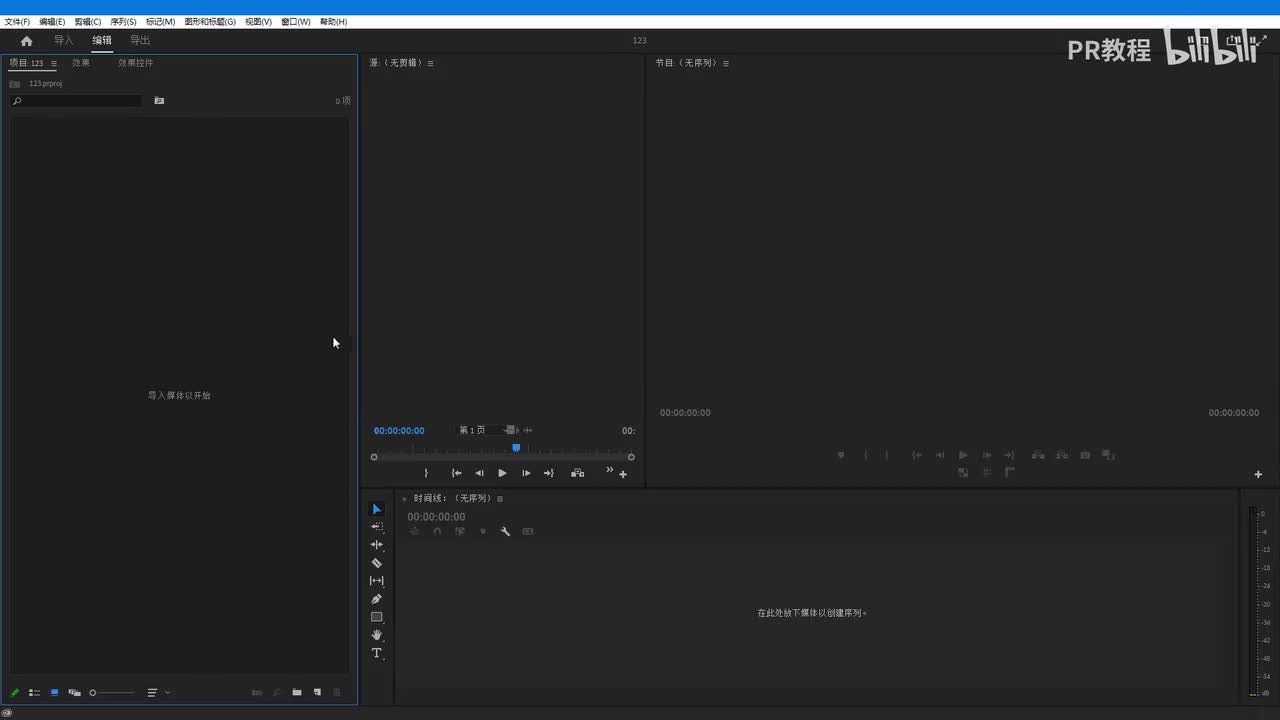Click the Project panel search field
The image size is (1280, 720).
[77, 101]
